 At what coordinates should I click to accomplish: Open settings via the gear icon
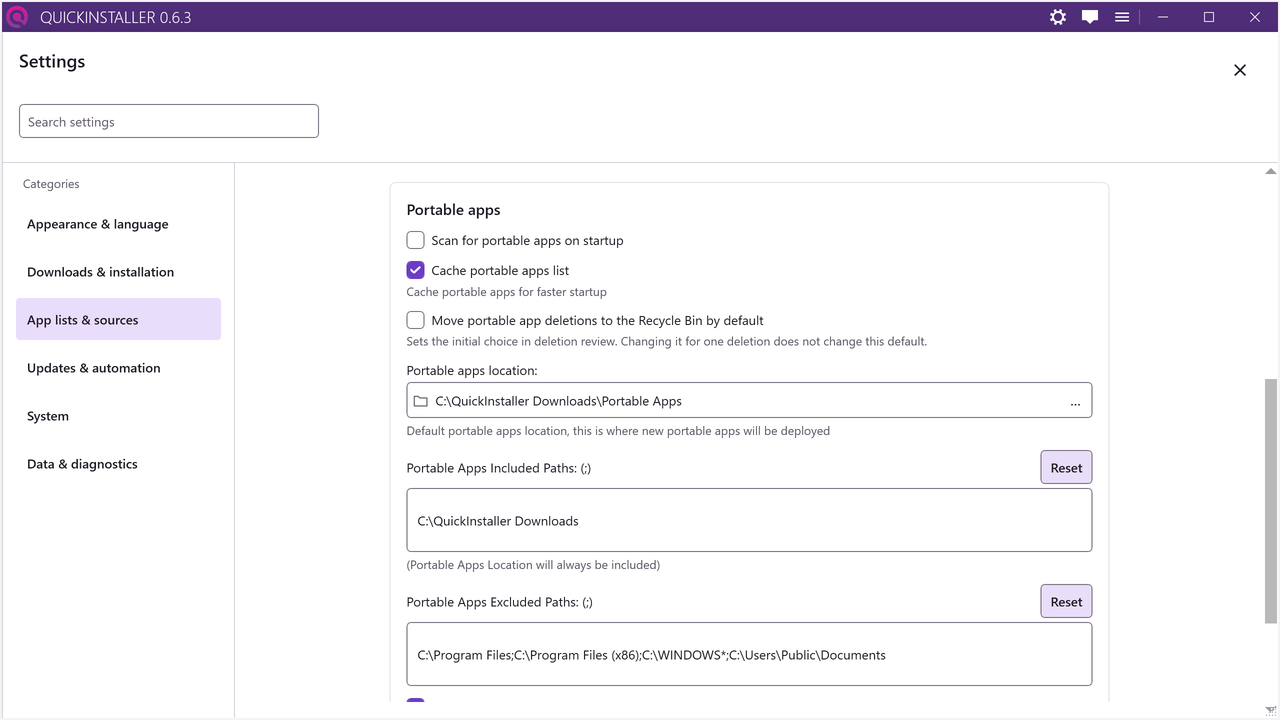pos(1058,17)
